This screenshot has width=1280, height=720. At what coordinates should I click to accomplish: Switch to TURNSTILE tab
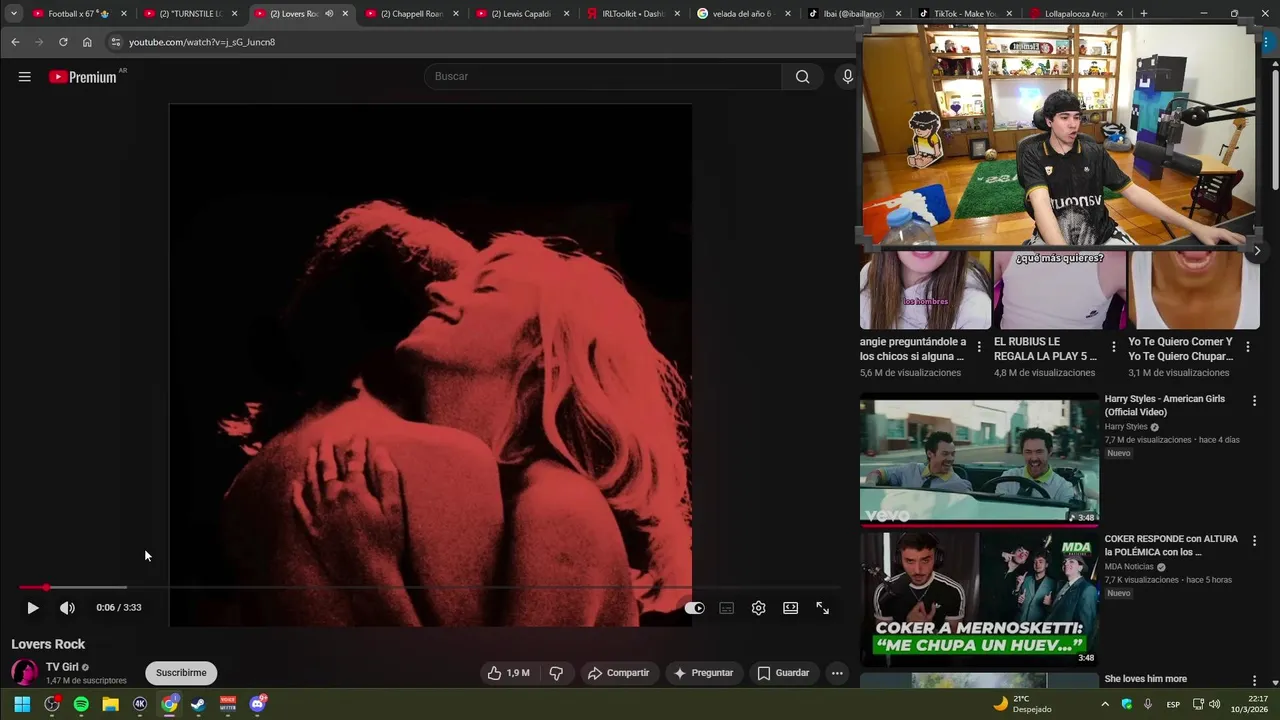[189, 14]
